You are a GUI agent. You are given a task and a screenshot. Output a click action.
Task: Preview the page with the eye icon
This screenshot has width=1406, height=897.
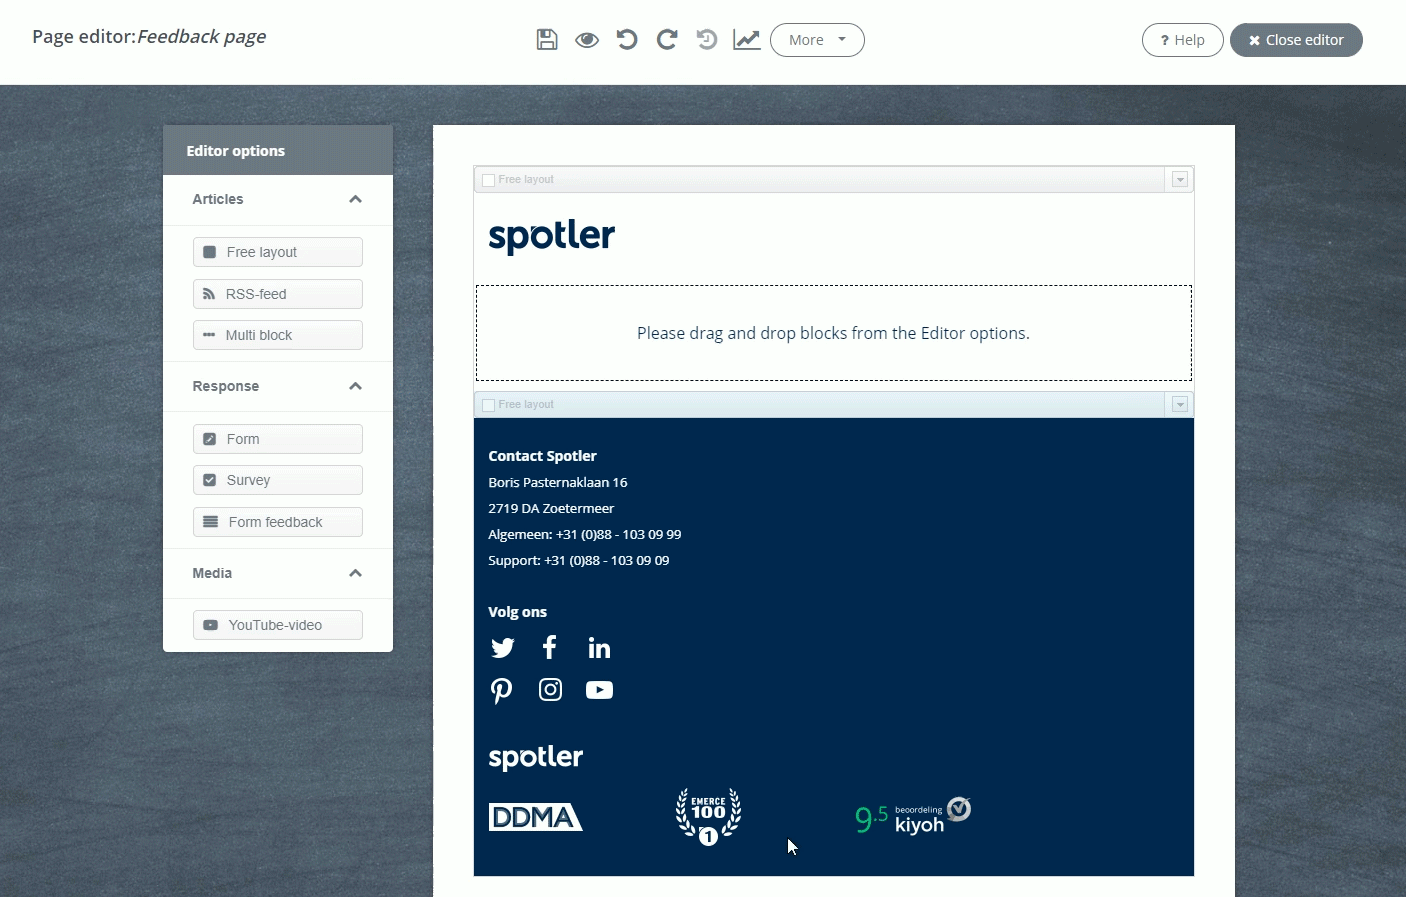587,40
